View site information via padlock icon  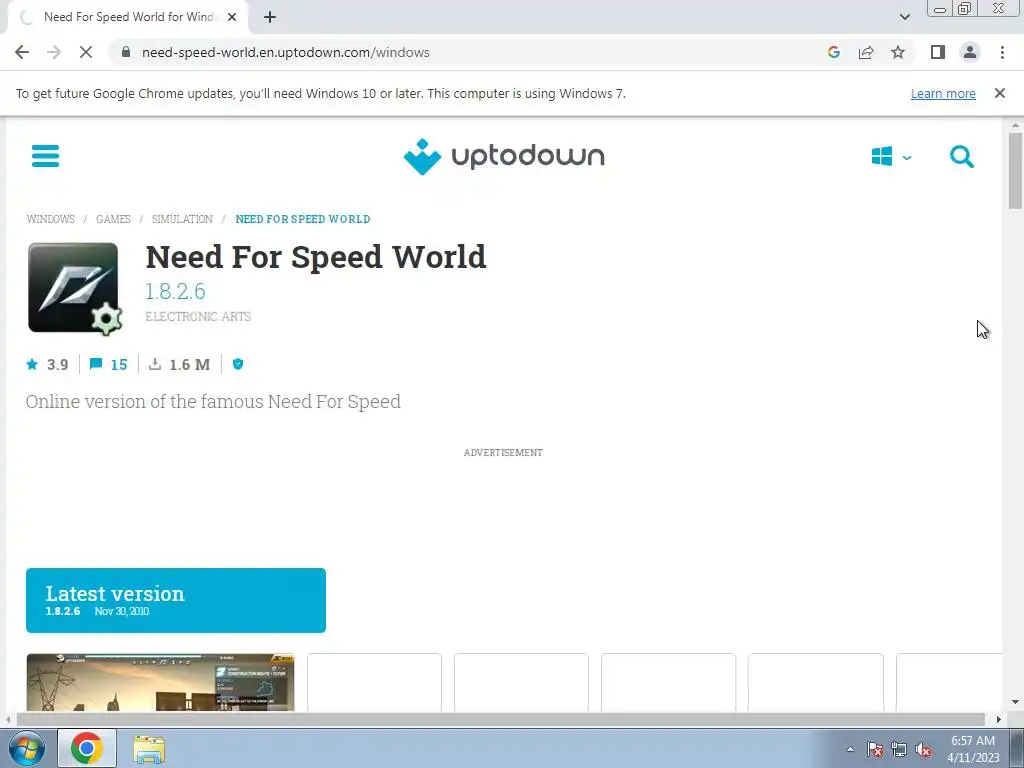126,52
